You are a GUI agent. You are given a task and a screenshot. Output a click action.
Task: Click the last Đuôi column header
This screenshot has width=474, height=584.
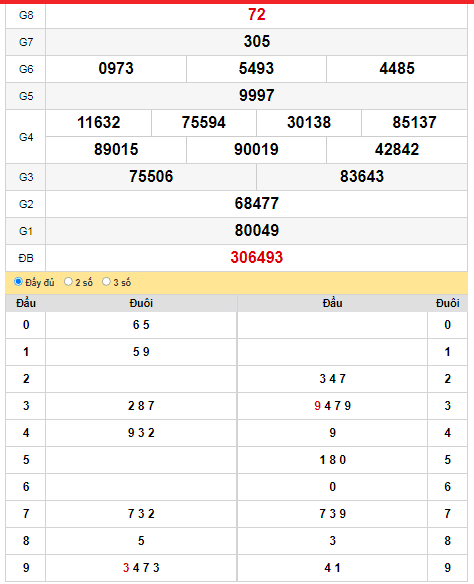[448, 303]
